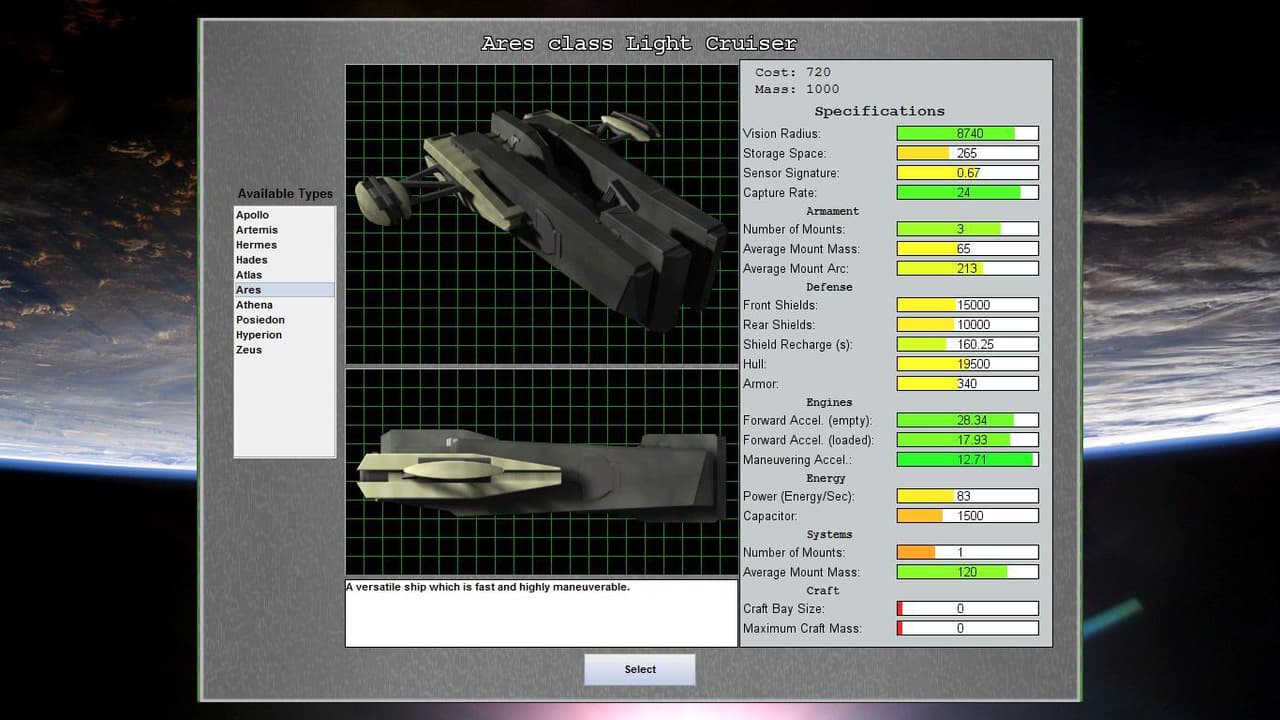Image resolution: width=1280 pixels, height=720 pixels.
Task: Click Average Mount Arc bar showing 213
Action: tap(968, 268)
